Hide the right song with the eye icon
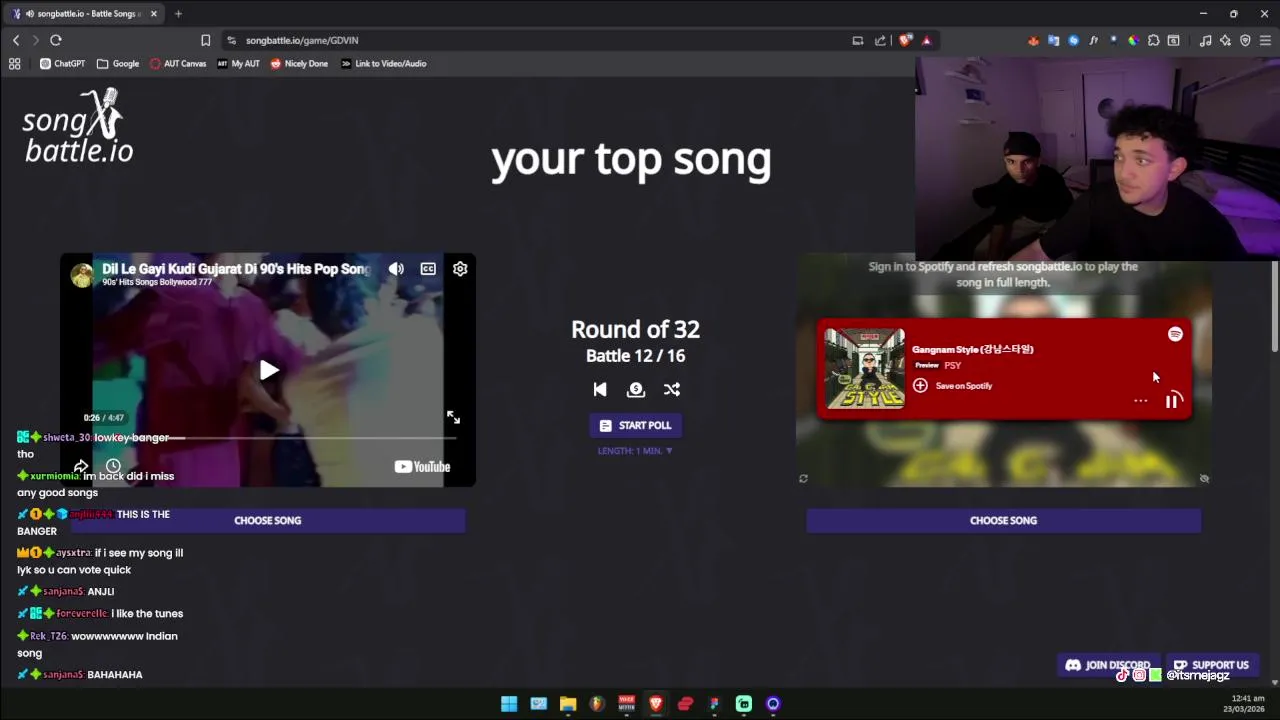The image size is (1280, 720). click(1204, 479)
